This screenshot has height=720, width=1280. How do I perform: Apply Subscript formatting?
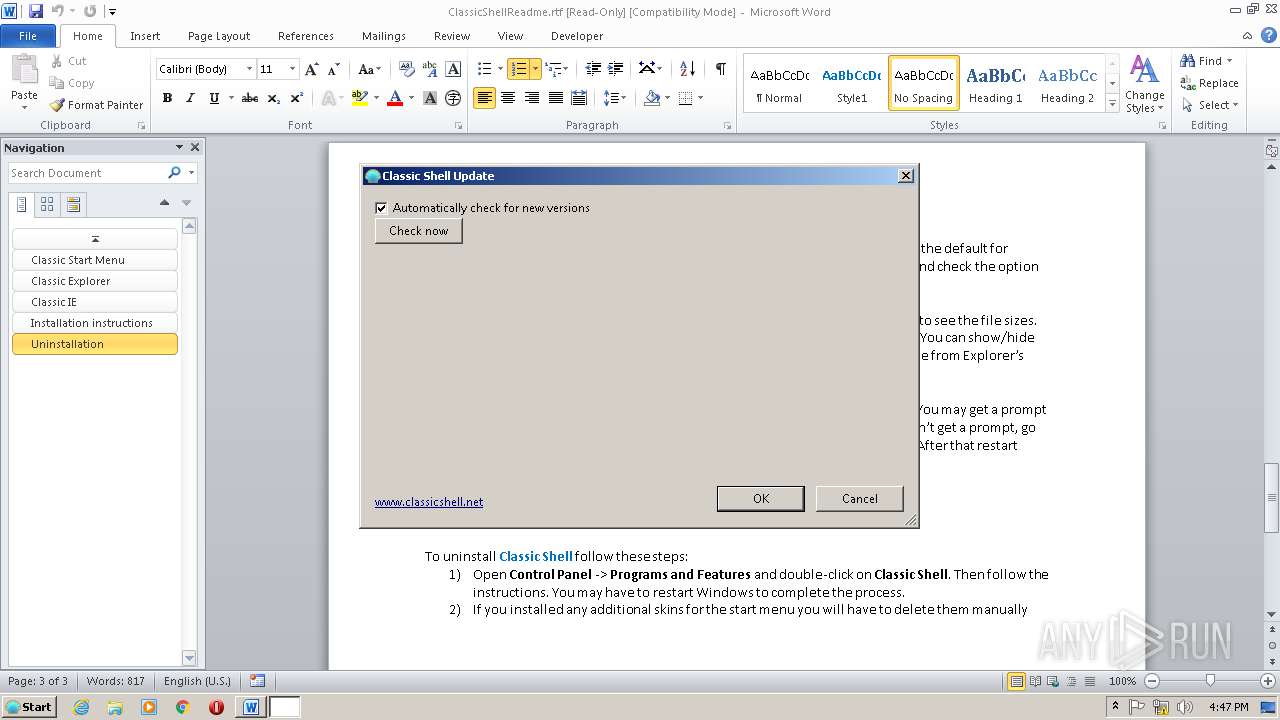click(274, 98)
